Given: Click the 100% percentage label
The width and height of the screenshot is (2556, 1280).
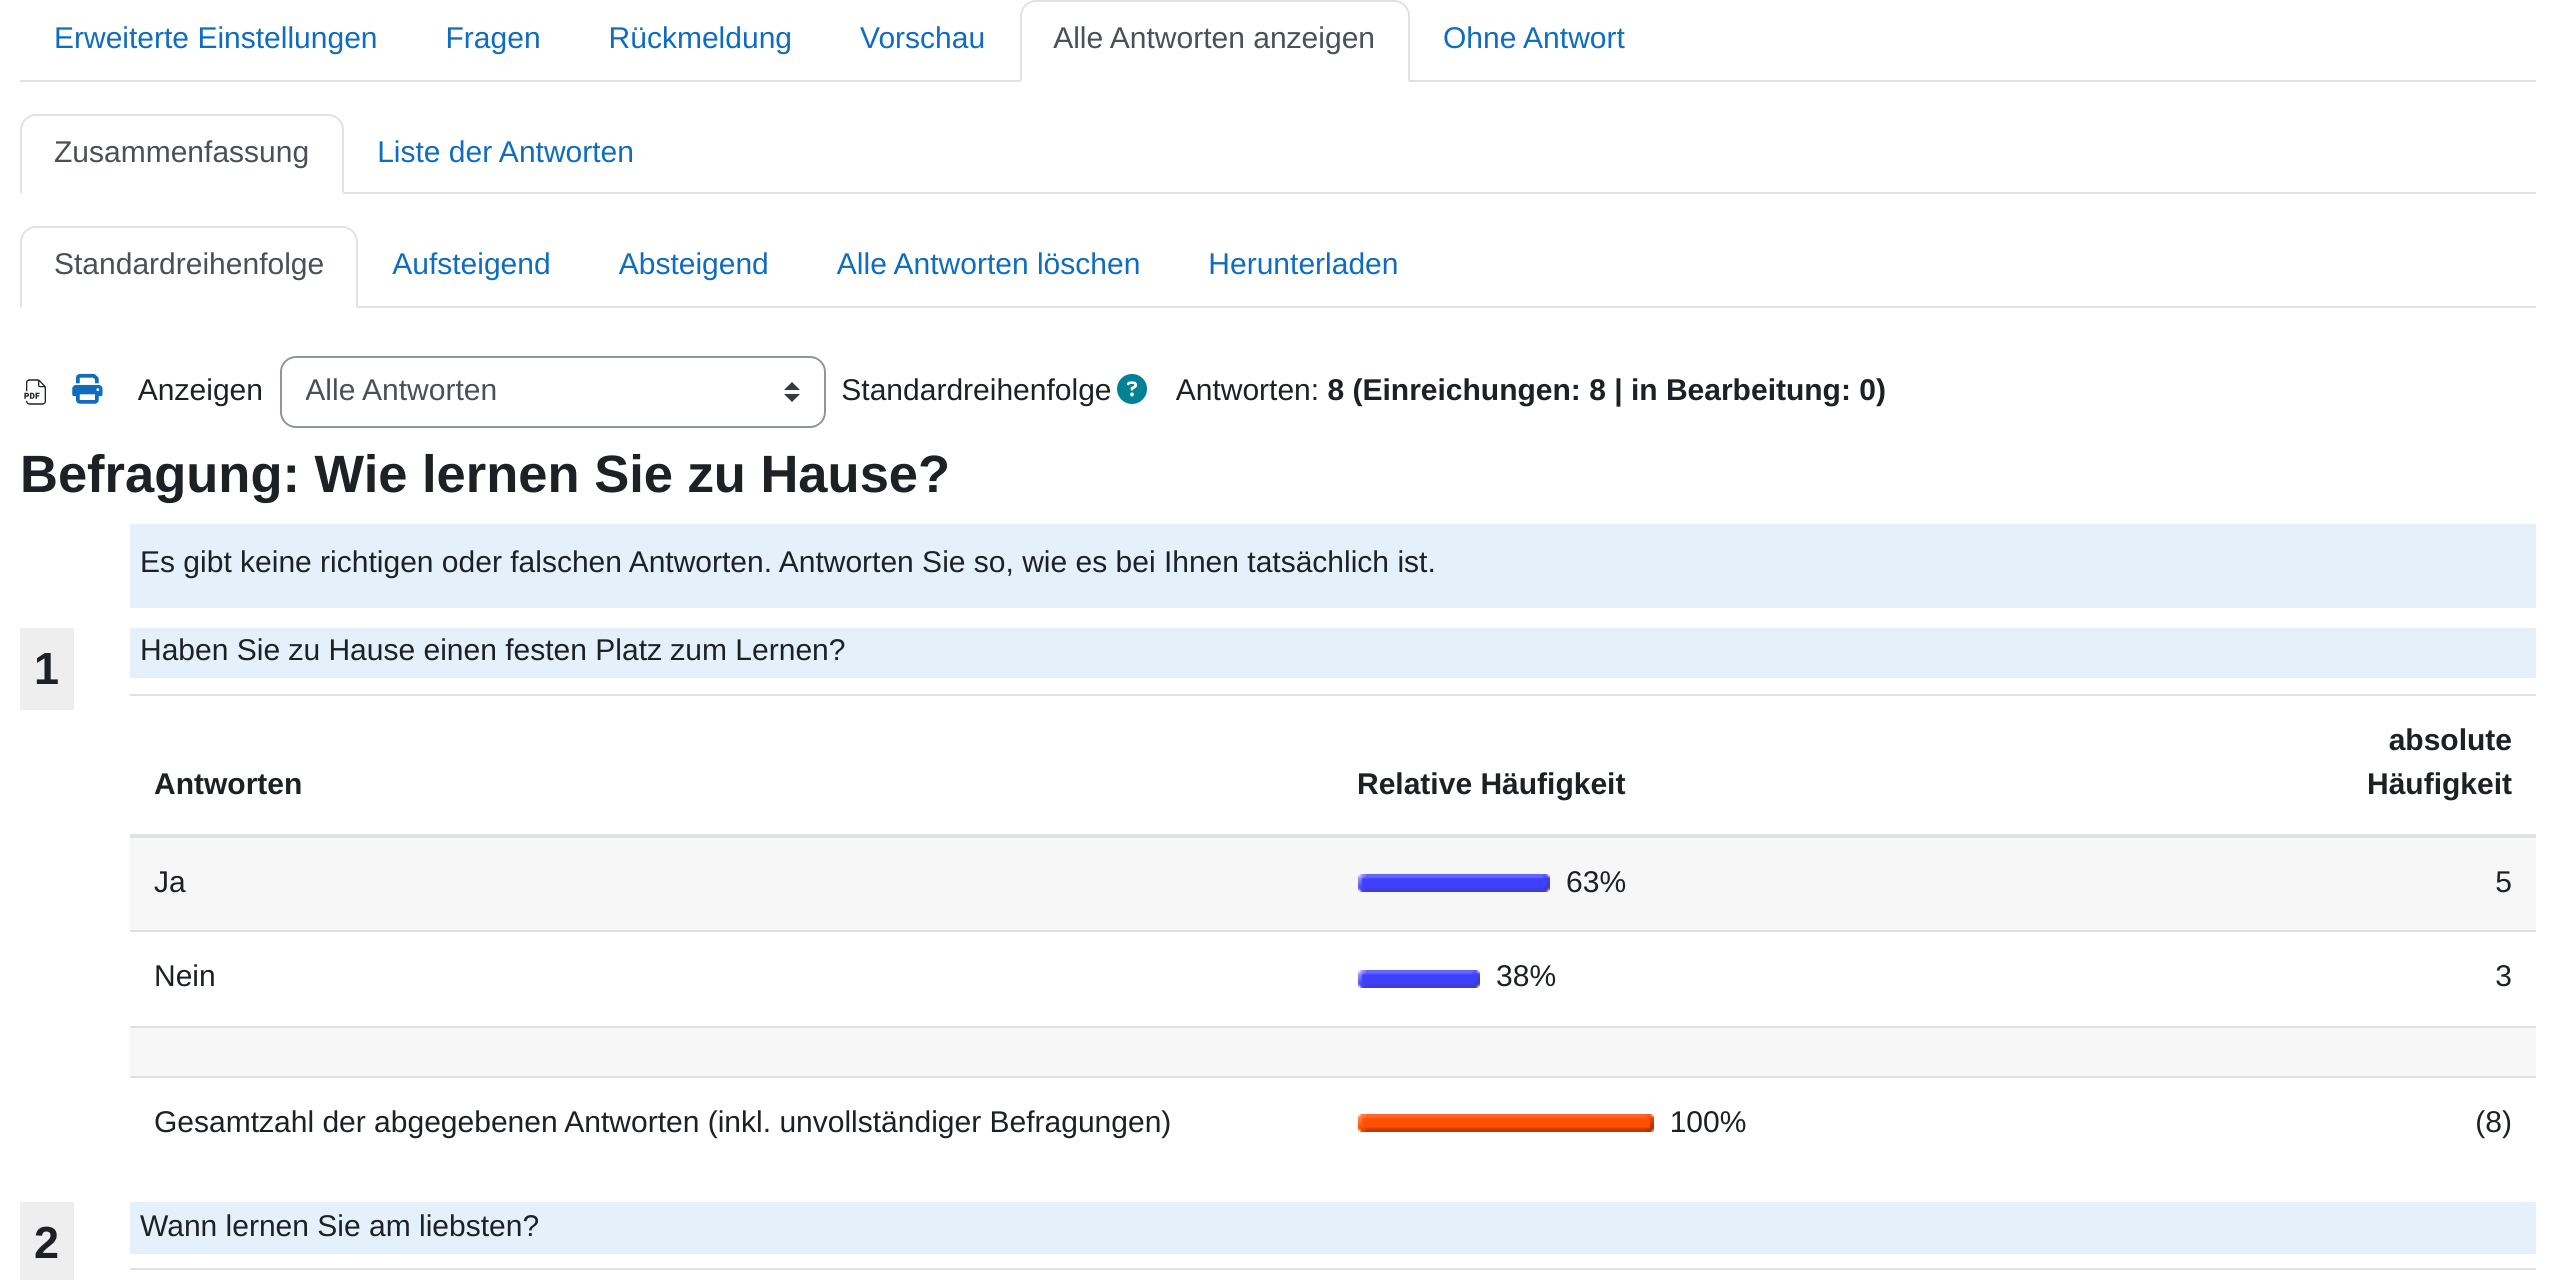Looking at the screenshot, I should (x=1707, y=1122).
